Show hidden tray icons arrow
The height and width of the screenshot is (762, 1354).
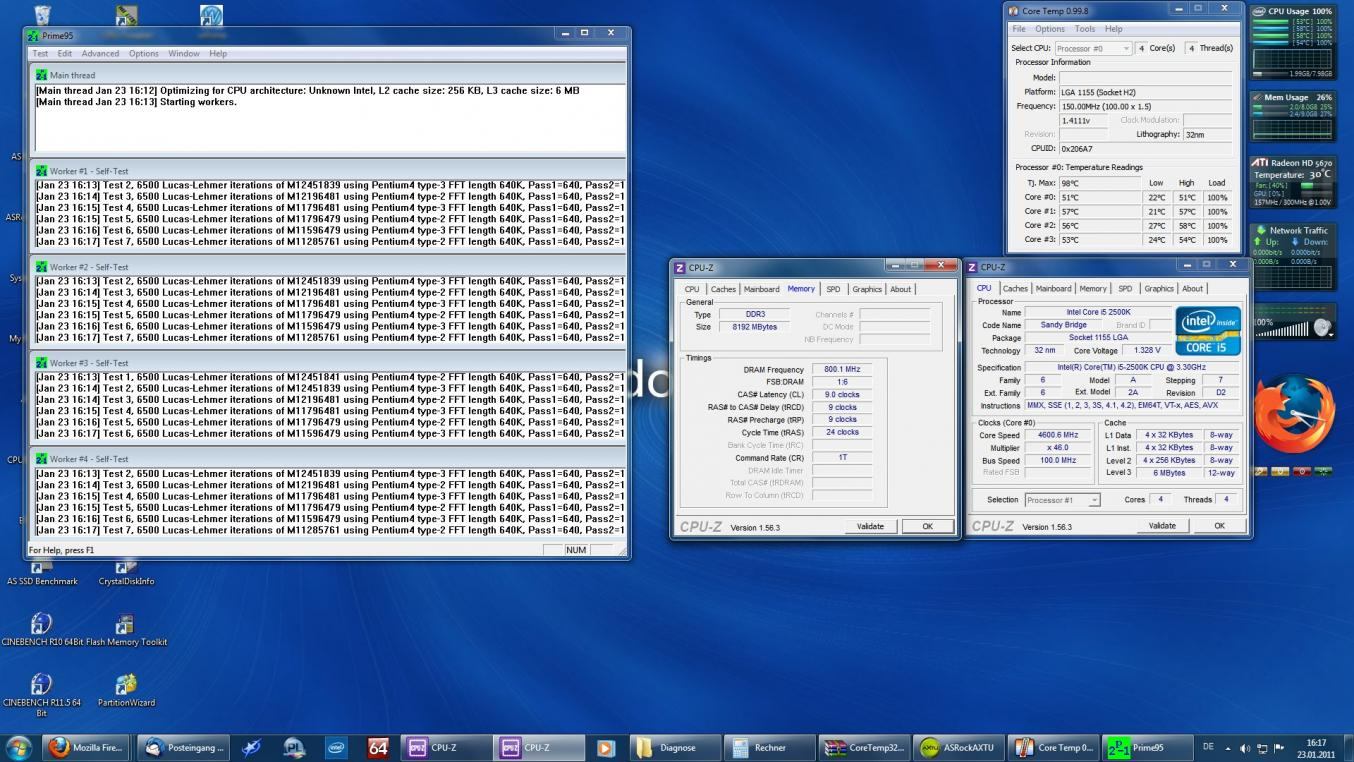pyautogui.click(x=1228, y=748)
